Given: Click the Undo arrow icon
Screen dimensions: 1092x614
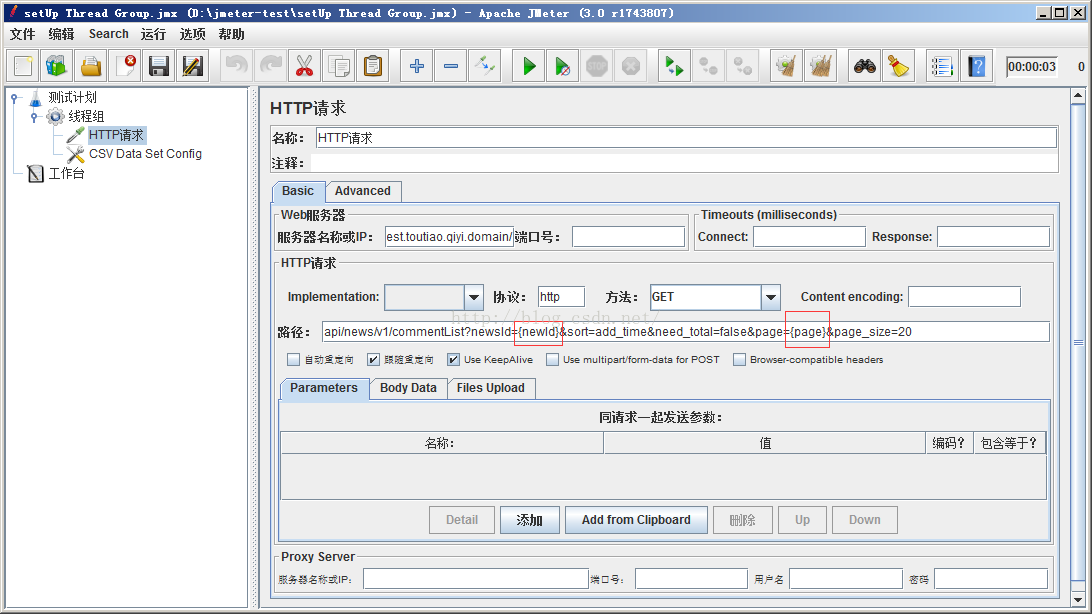Looking at the screenshot, I should 236,67.
